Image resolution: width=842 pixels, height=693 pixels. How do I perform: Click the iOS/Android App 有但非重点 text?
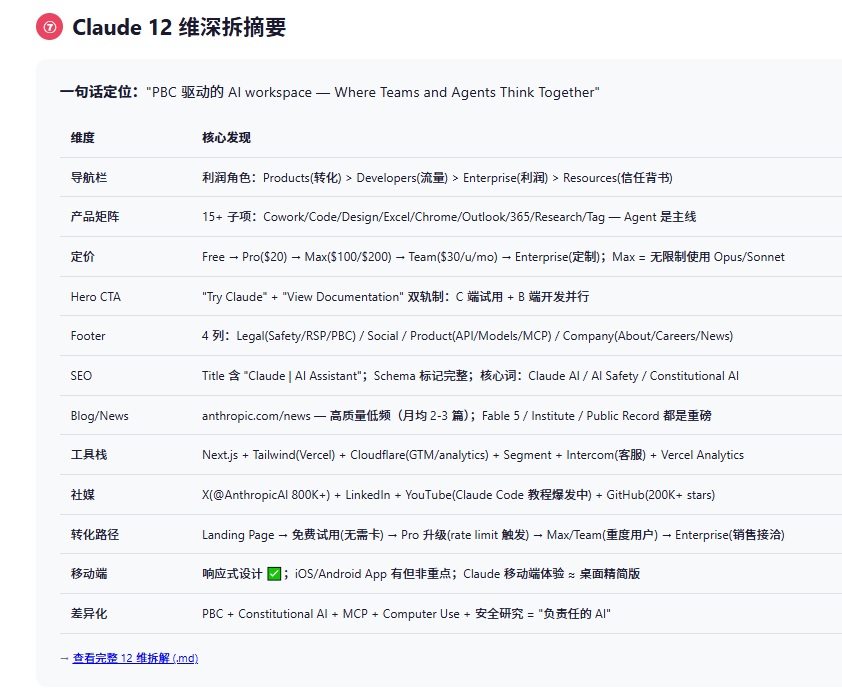(373, 574)
